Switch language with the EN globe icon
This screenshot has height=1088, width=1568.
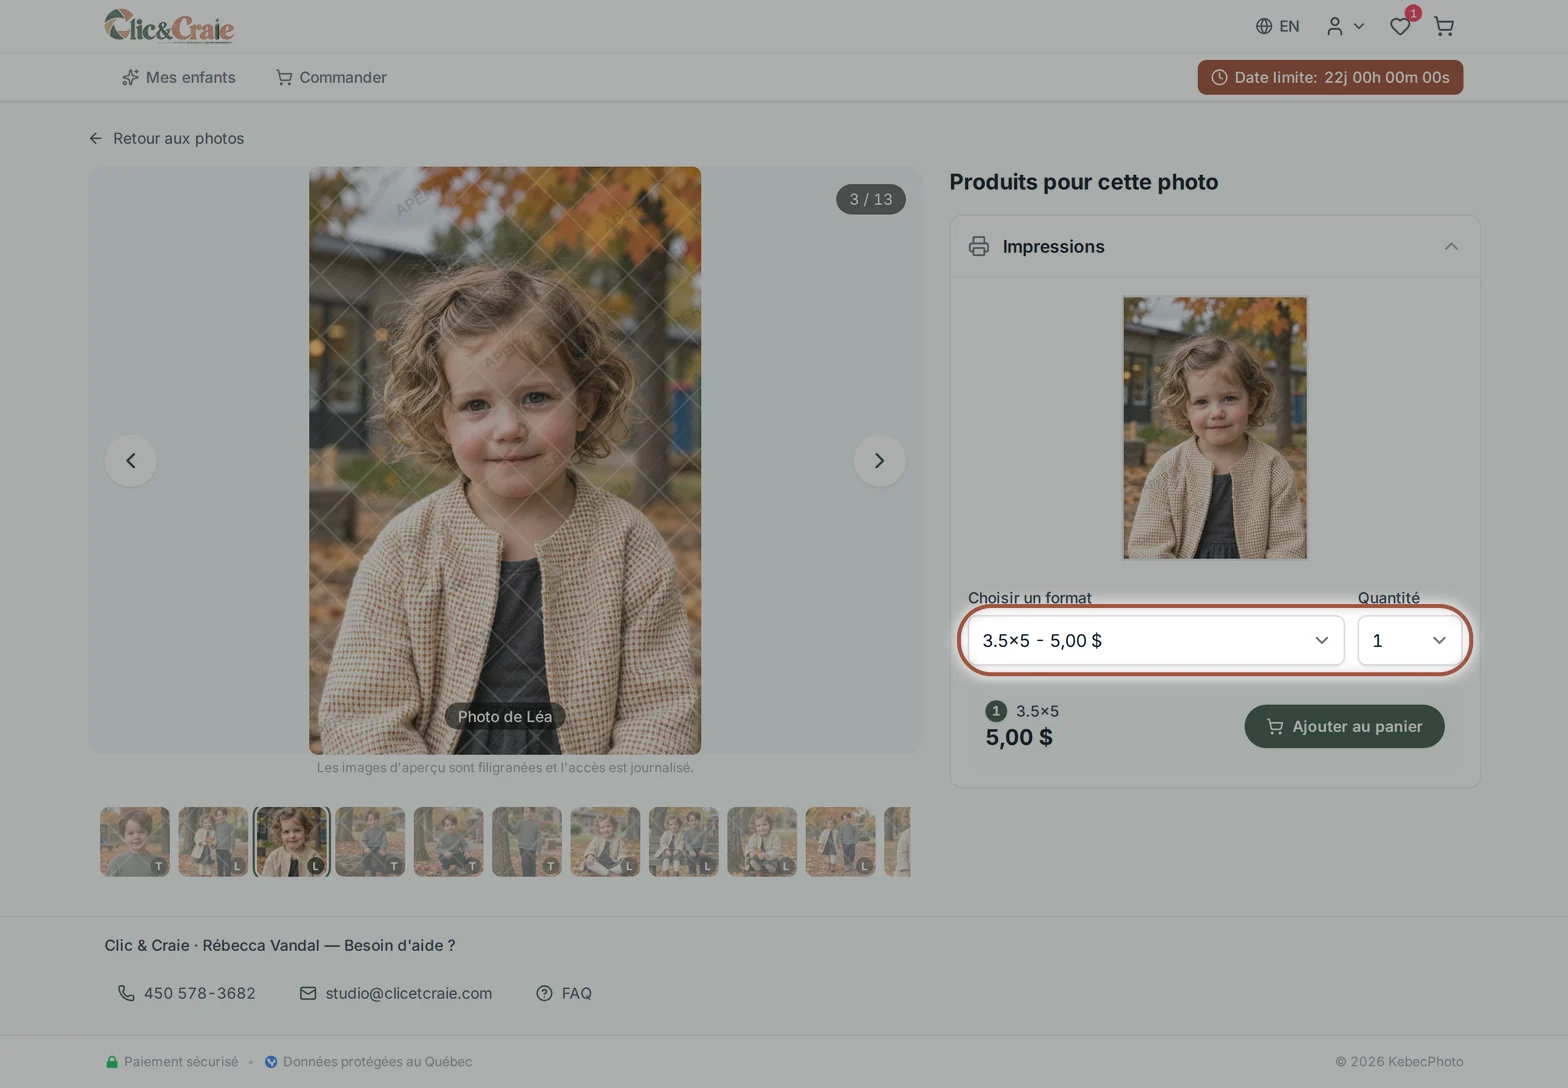tap(1277, 27)
